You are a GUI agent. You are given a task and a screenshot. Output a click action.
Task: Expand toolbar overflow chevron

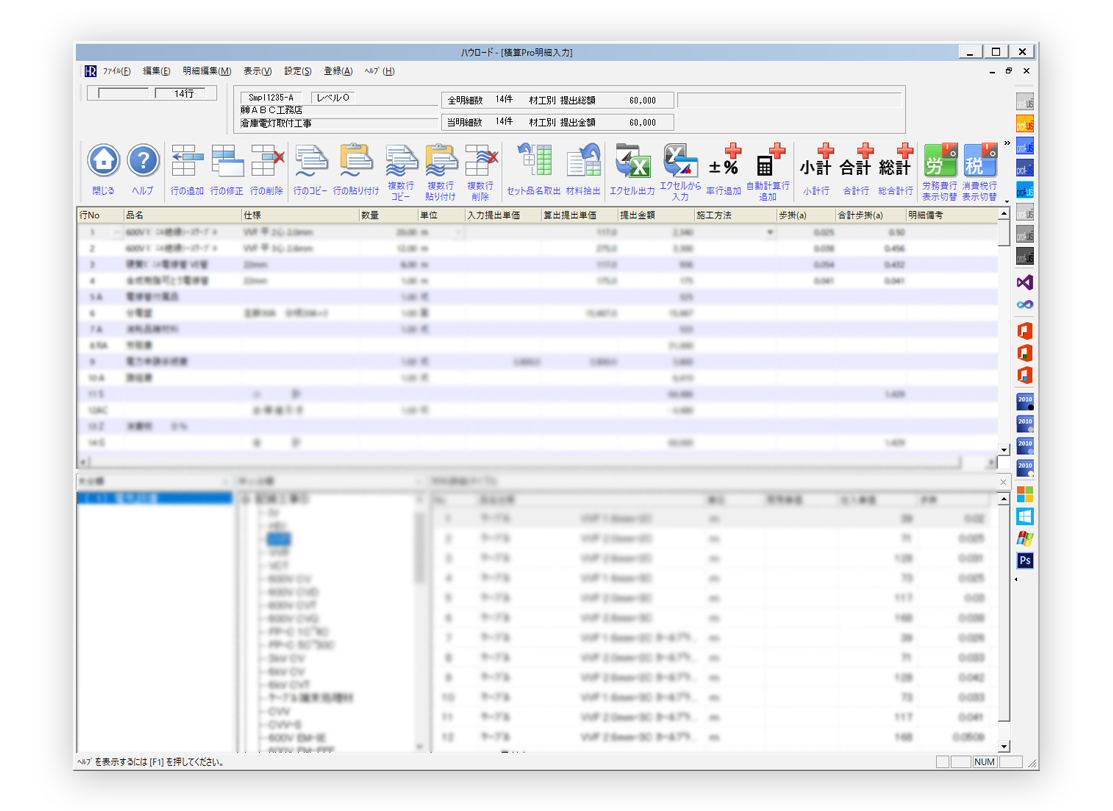(x=1006, y=144)
